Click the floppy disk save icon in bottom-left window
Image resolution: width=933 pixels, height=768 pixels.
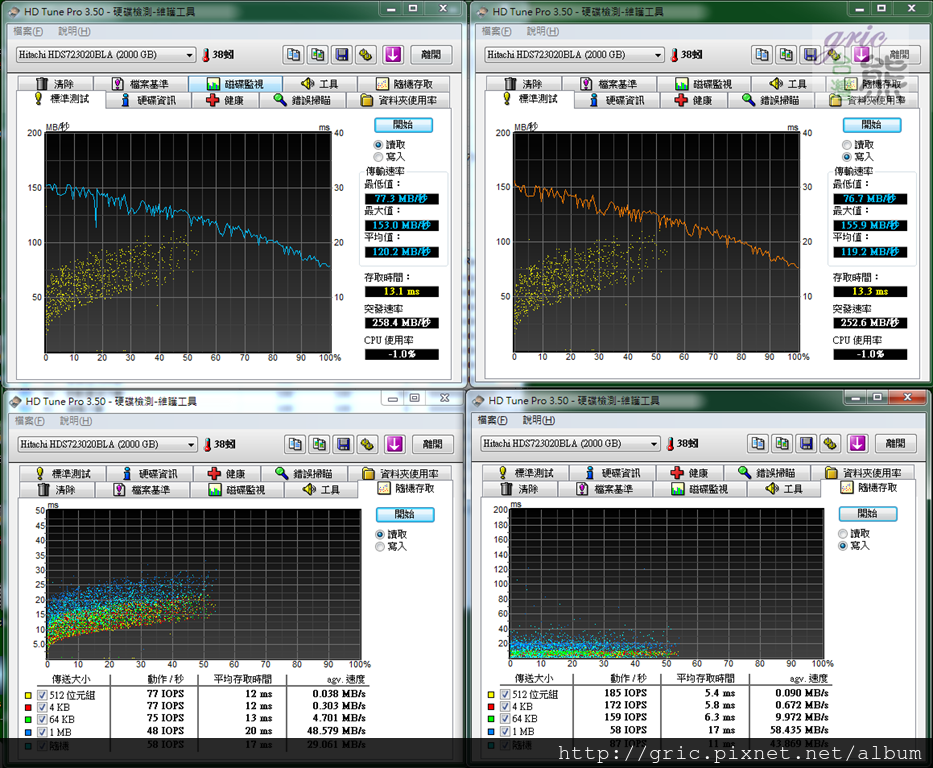[x=343, y=444]
